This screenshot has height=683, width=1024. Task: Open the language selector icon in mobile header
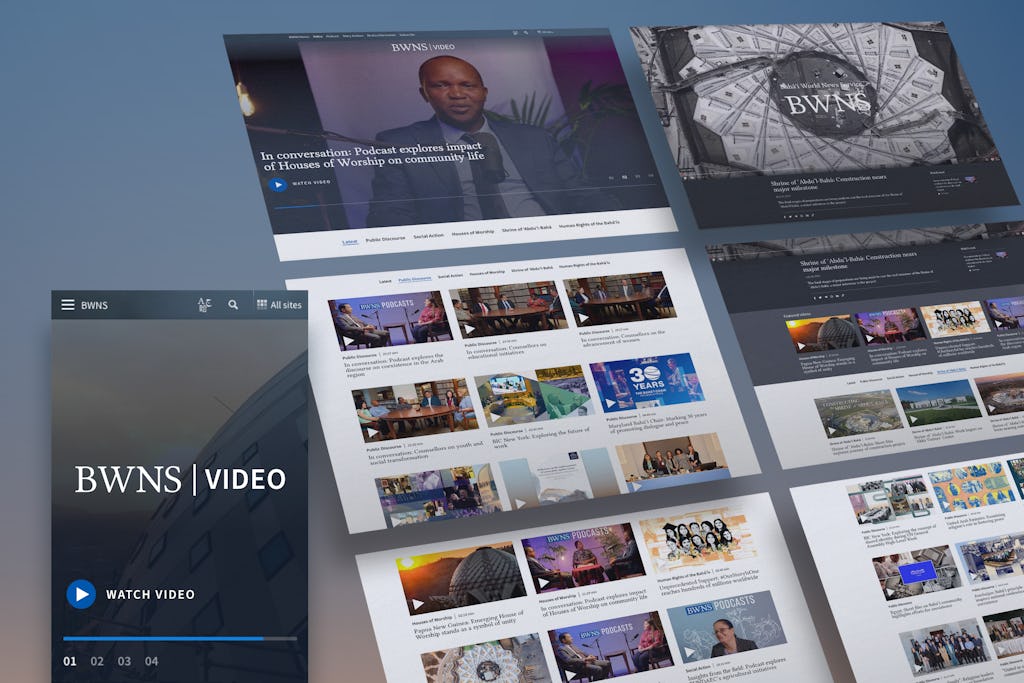click(203, 305)
